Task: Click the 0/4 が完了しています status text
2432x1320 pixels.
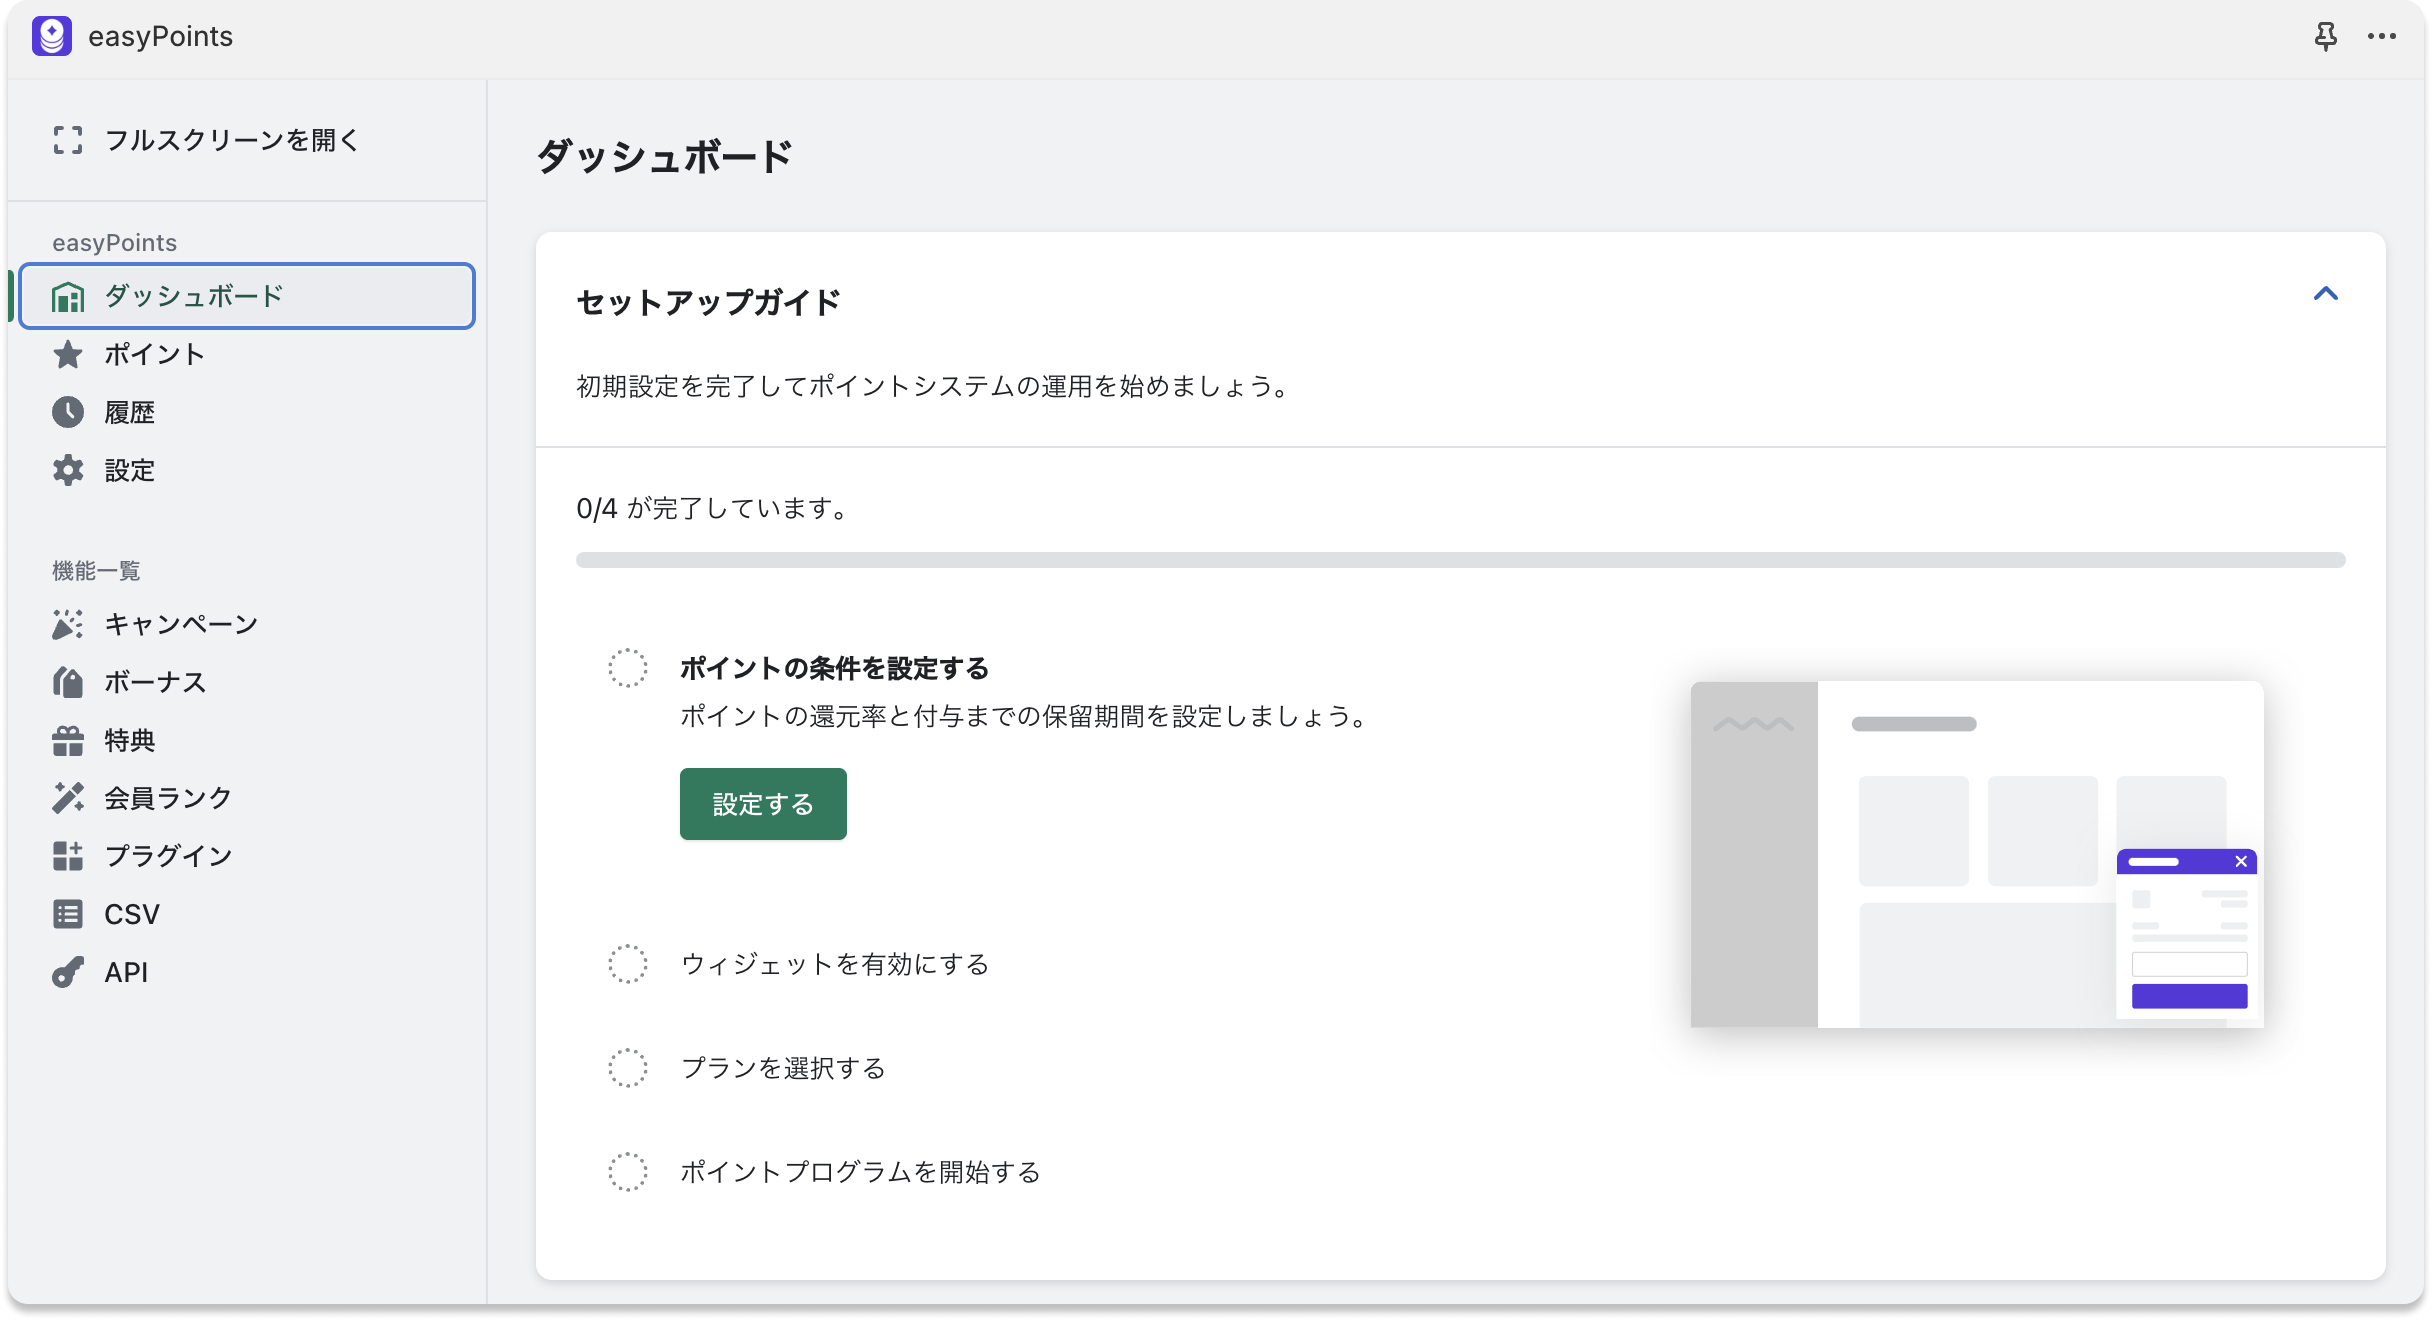Action: (x=714, y=508)
